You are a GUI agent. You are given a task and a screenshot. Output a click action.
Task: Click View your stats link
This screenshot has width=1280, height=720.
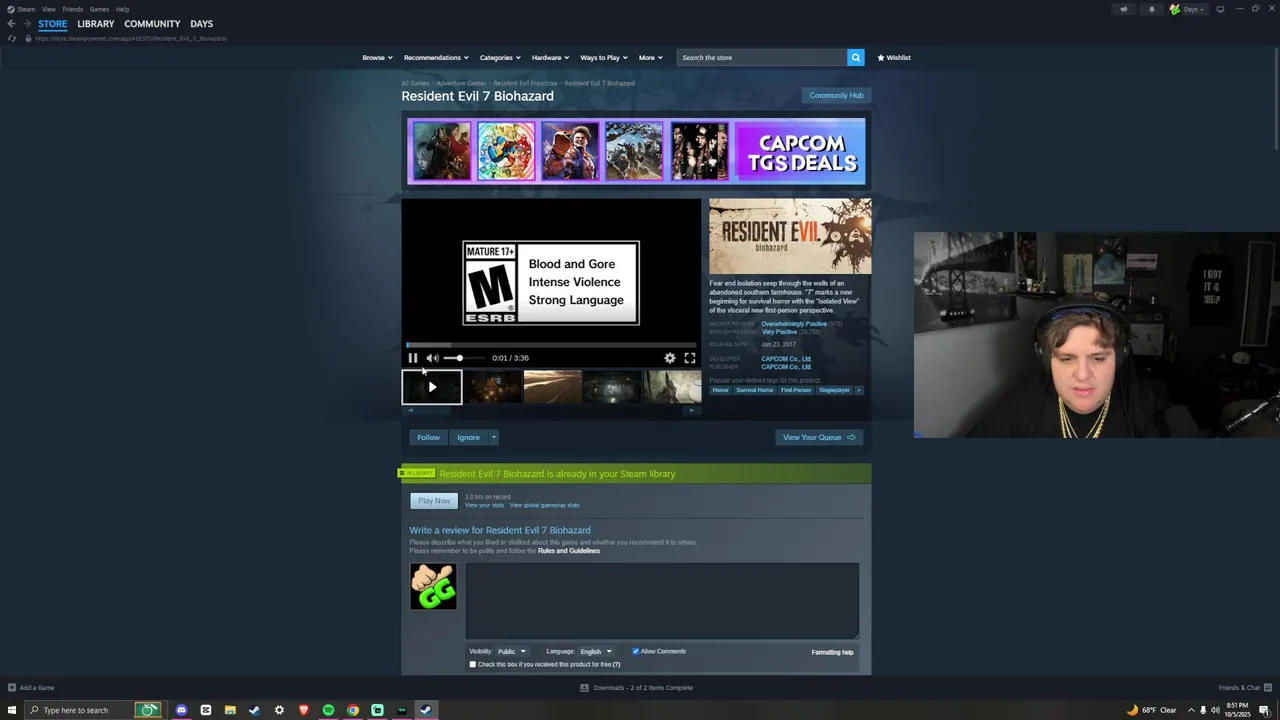pos(485,505)
